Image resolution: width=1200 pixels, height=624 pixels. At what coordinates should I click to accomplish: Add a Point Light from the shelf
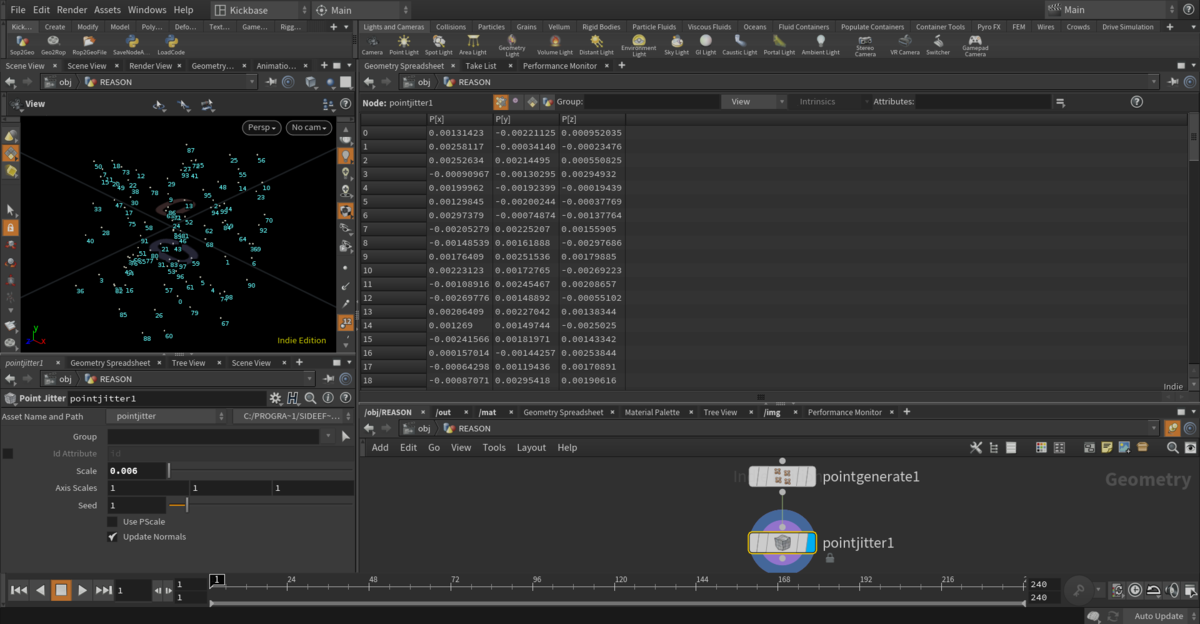pyautogui.click(x=404, y=44)
